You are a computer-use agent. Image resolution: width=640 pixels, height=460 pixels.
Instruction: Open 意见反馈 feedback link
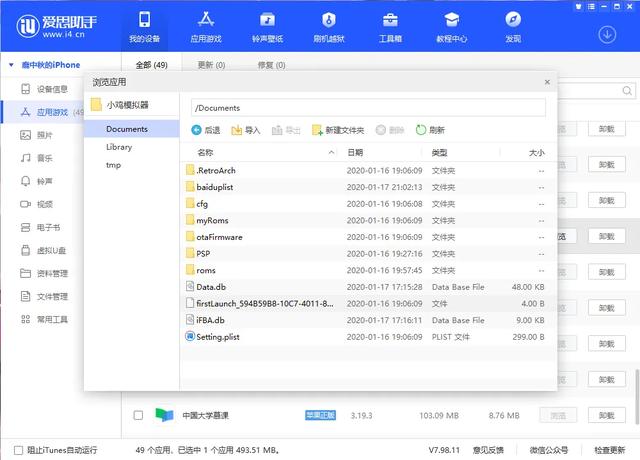[x=488, y=450]
